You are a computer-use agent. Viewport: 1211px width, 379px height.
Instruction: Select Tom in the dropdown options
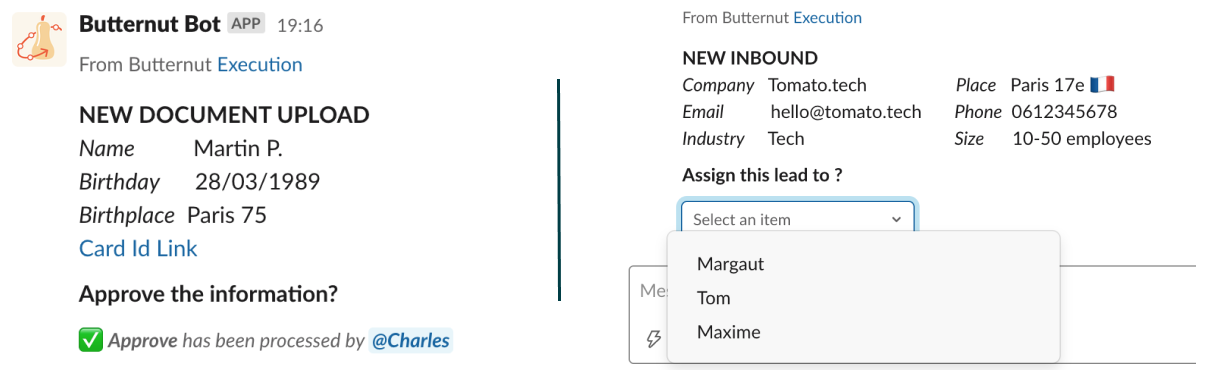[714, 298]
